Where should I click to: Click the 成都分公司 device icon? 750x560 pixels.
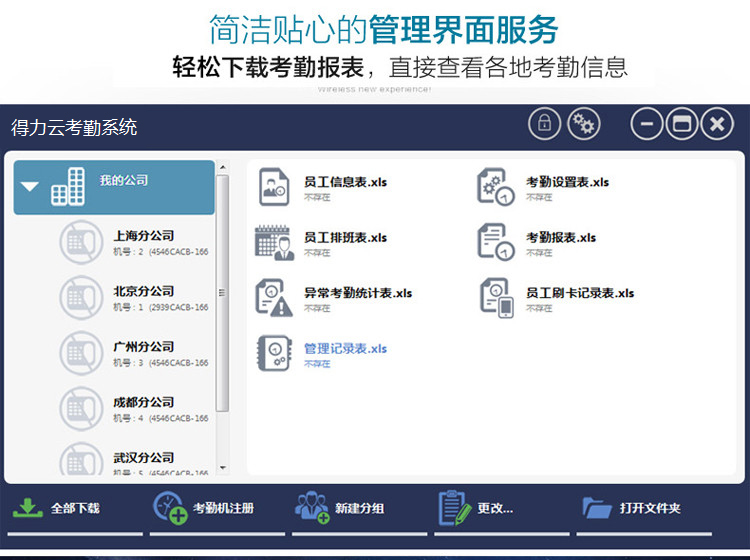point(81,408)
